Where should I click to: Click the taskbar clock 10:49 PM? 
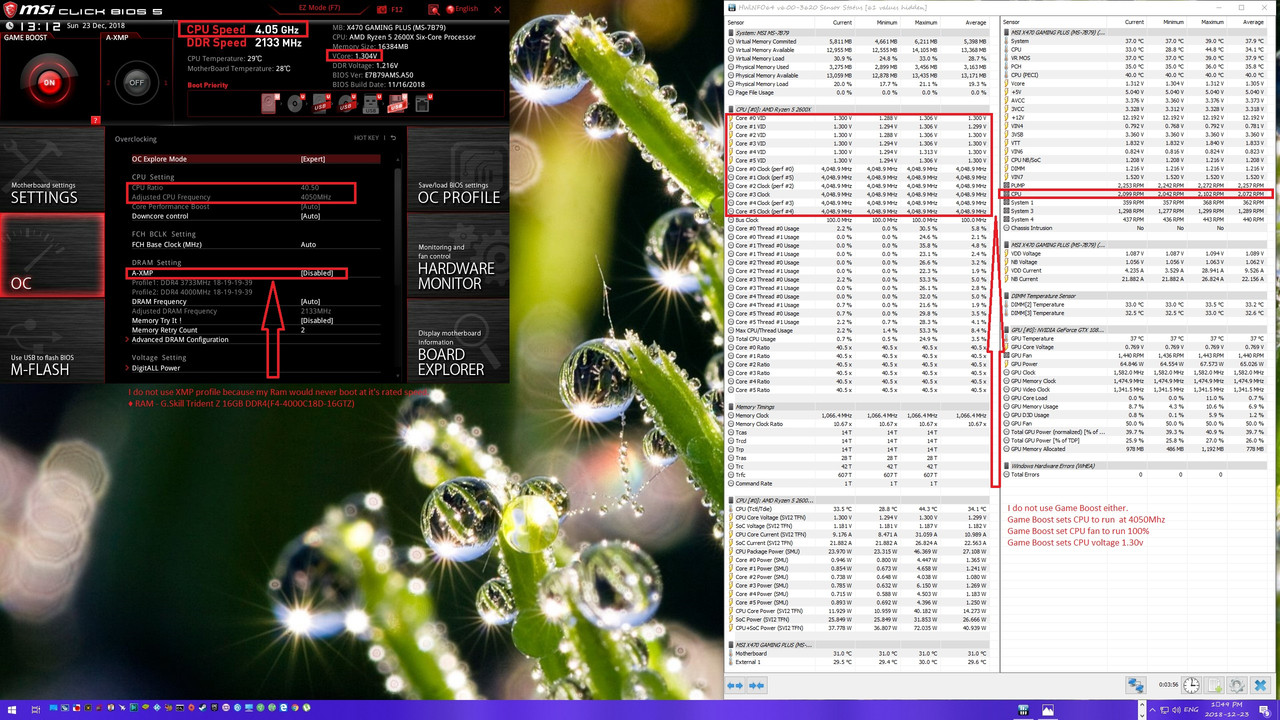coord(1226,710)
